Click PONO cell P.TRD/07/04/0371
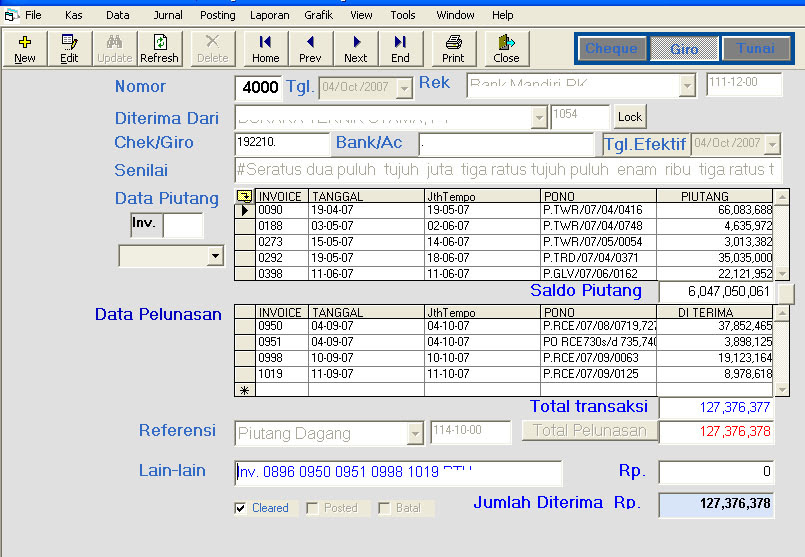The image size is (805, 557). point(598,258)
